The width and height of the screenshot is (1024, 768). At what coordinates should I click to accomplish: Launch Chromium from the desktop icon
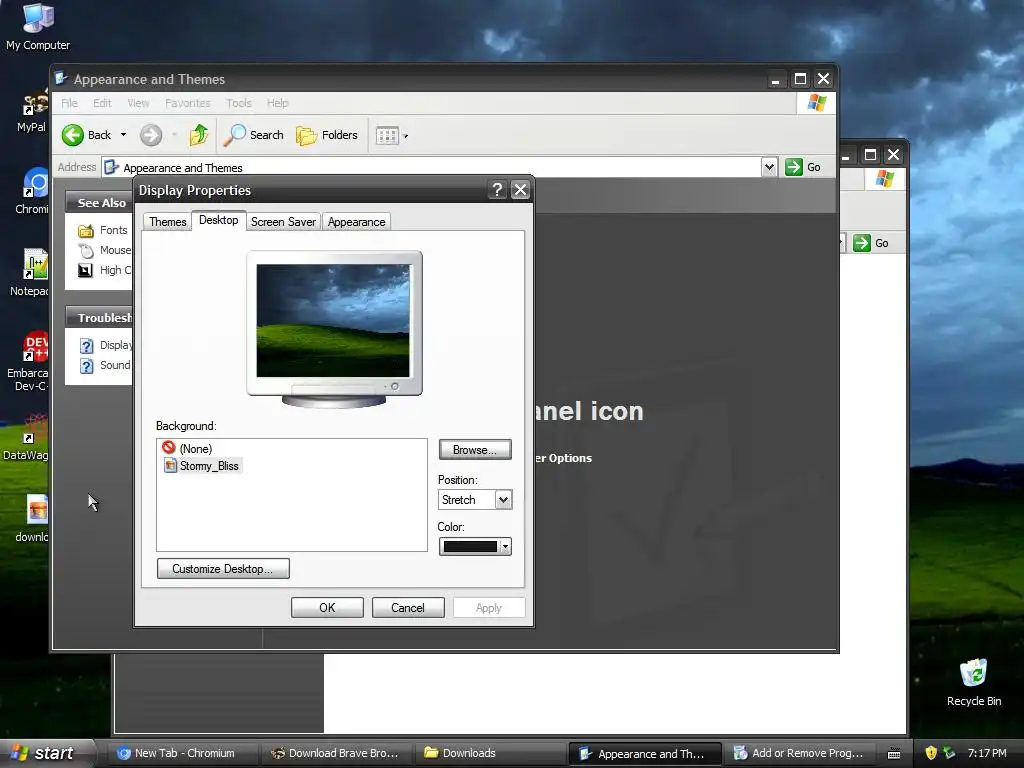point(33,191)
